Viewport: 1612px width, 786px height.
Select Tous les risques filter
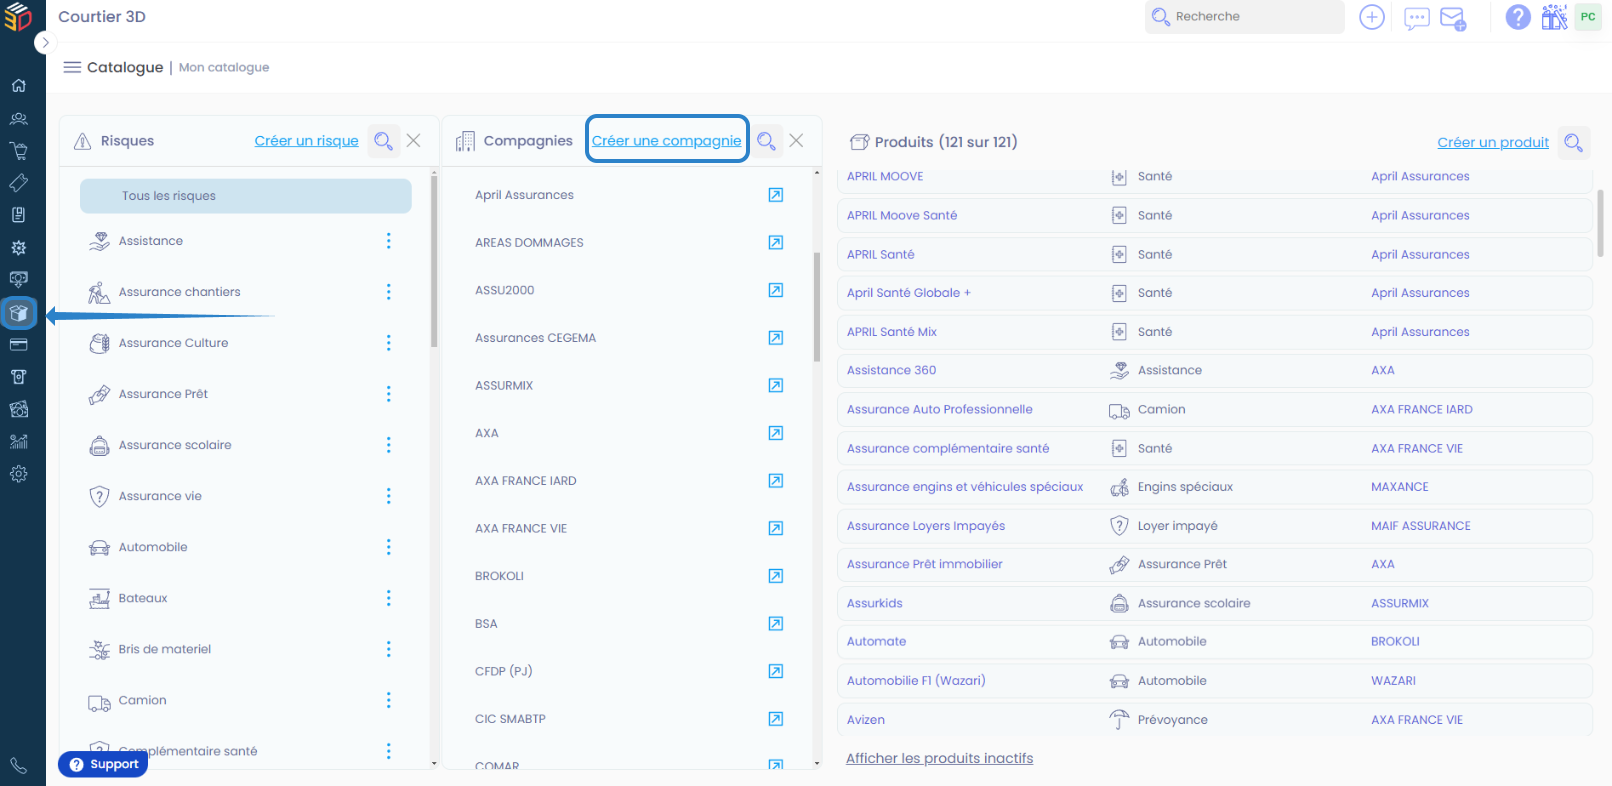tap(246, 196)
